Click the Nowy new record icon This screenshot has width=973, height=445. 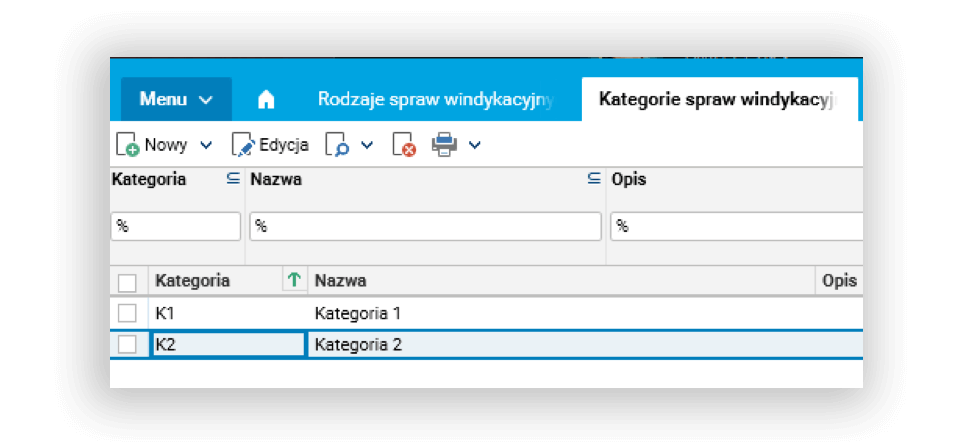[127, 145]
